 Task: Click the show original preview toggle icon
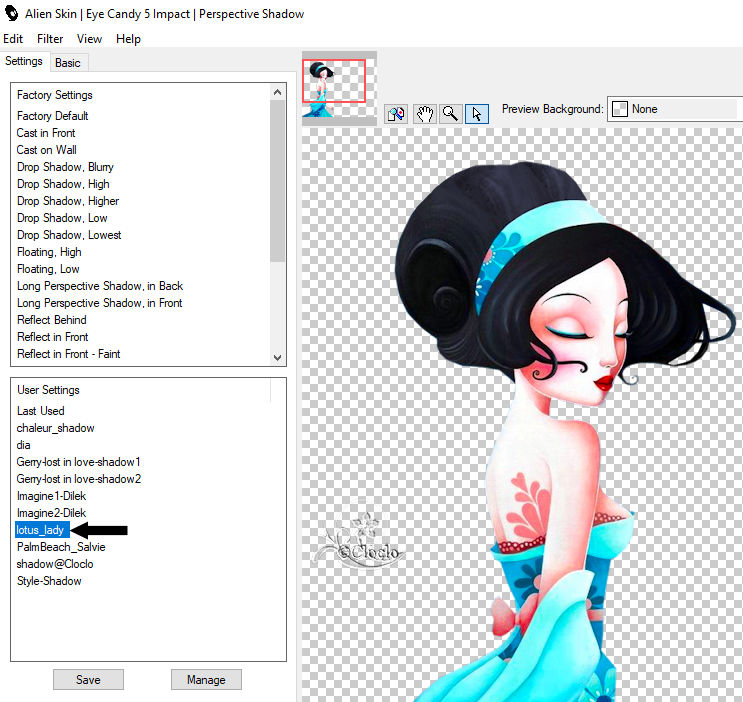396,114
